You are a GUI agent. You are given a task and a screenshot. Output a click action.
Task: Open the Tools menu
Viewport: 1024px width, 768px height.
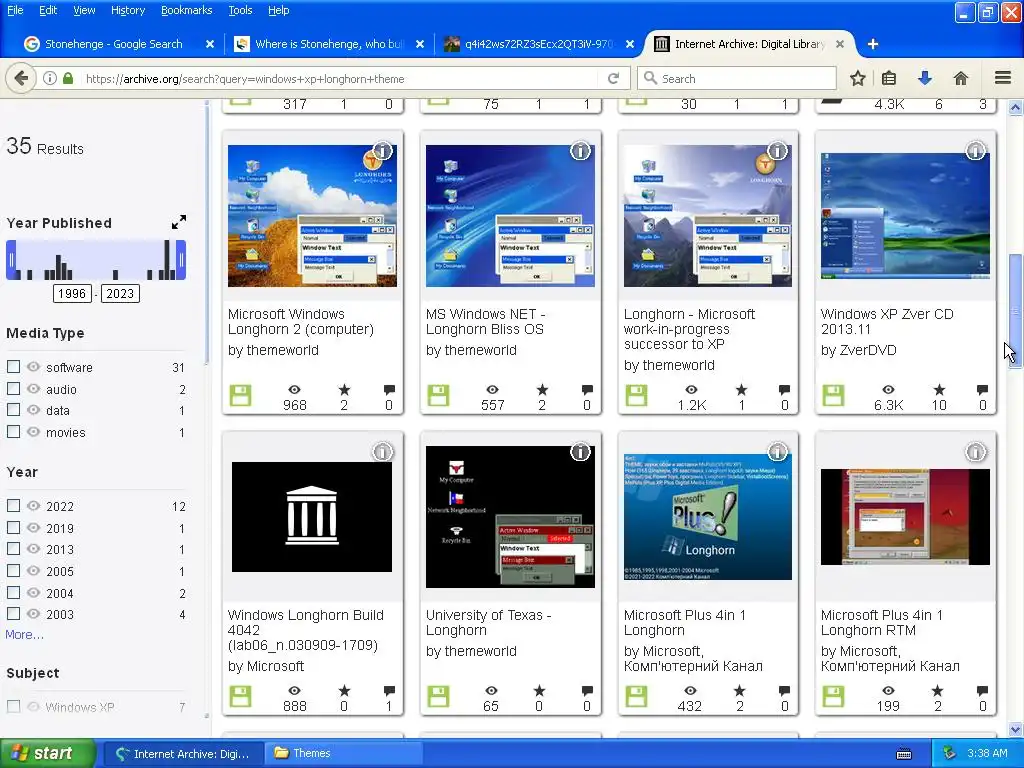point(240,10)
